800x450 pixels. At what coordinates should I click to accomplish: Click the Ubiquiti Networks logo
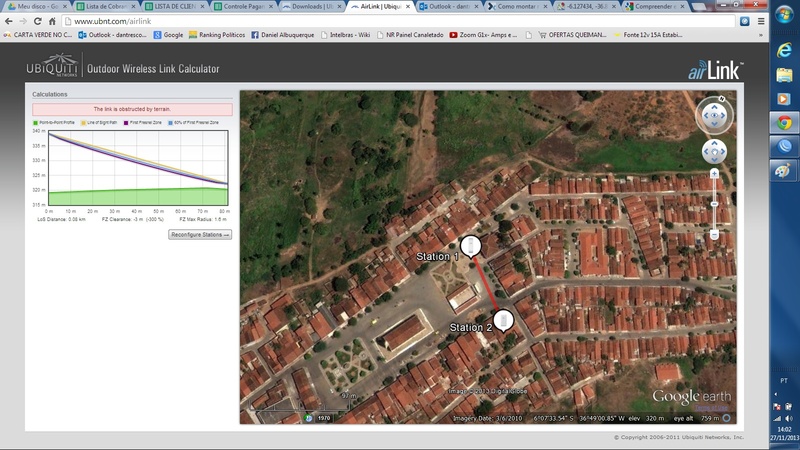tap(52, 65)
